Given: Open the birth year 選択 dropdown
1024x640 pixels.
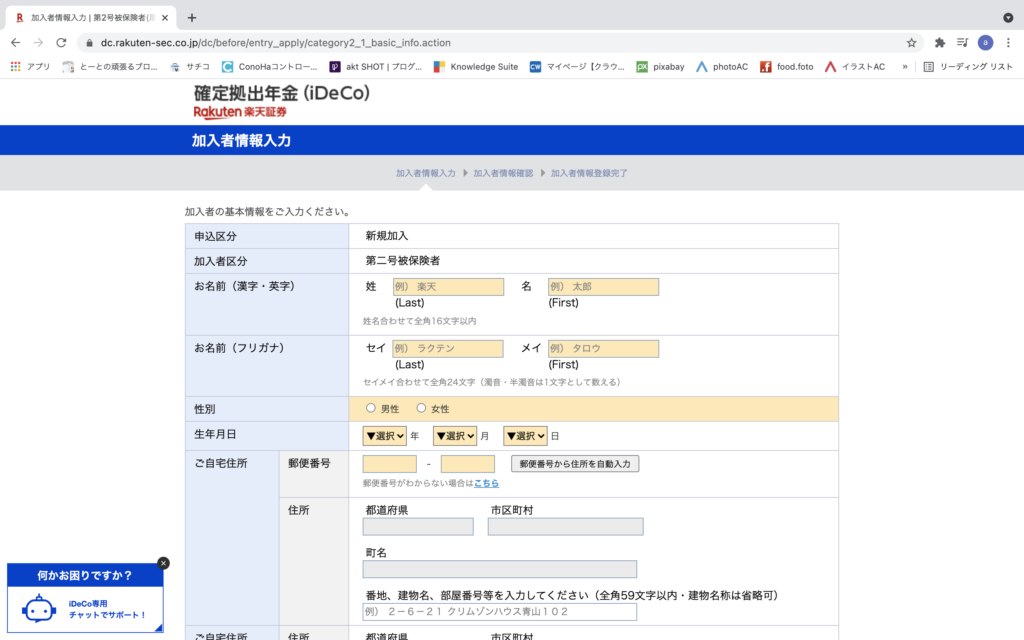Looking at the screenshot, I should pos(385,436).
